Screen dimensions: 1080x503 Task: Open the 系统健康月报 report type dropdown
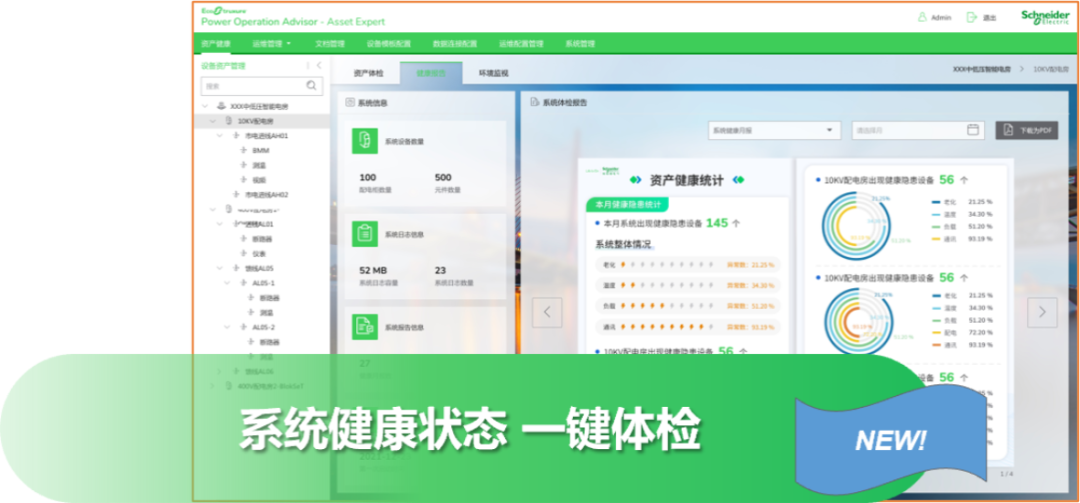(774, 130)
